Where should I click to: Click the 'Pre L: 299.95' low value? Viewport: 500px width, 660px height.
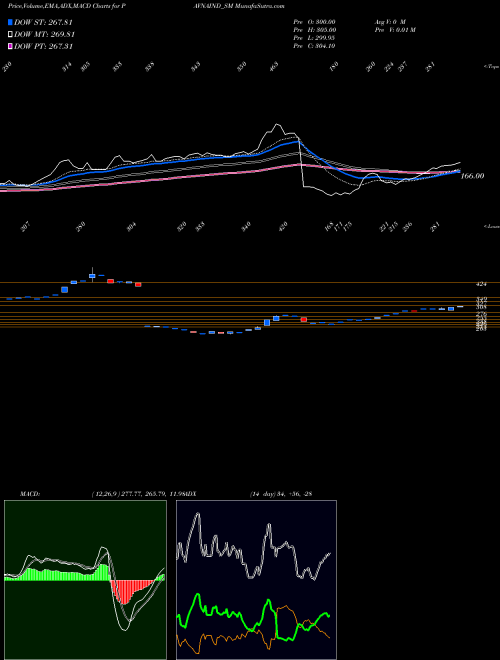(x=314, y=38)
